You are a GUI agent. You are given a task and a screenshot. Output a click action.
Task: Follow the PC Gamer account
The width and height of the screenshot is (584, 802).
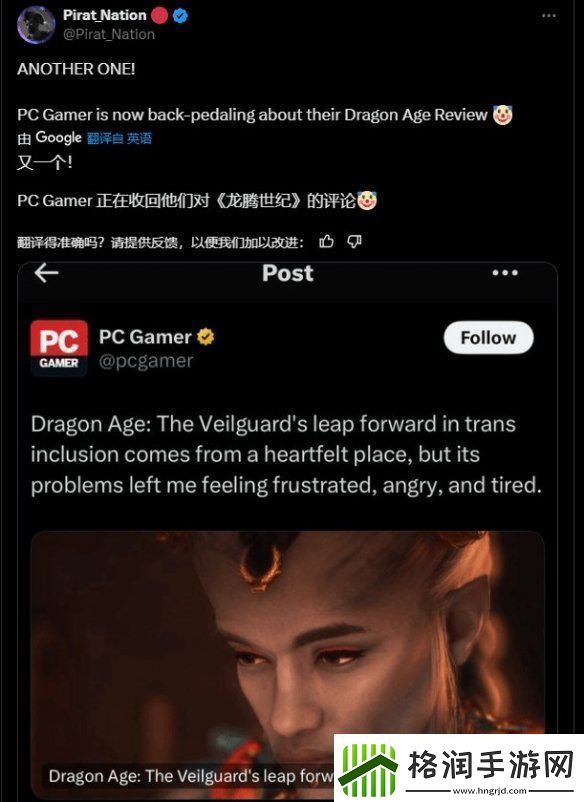tap(488, 338)
